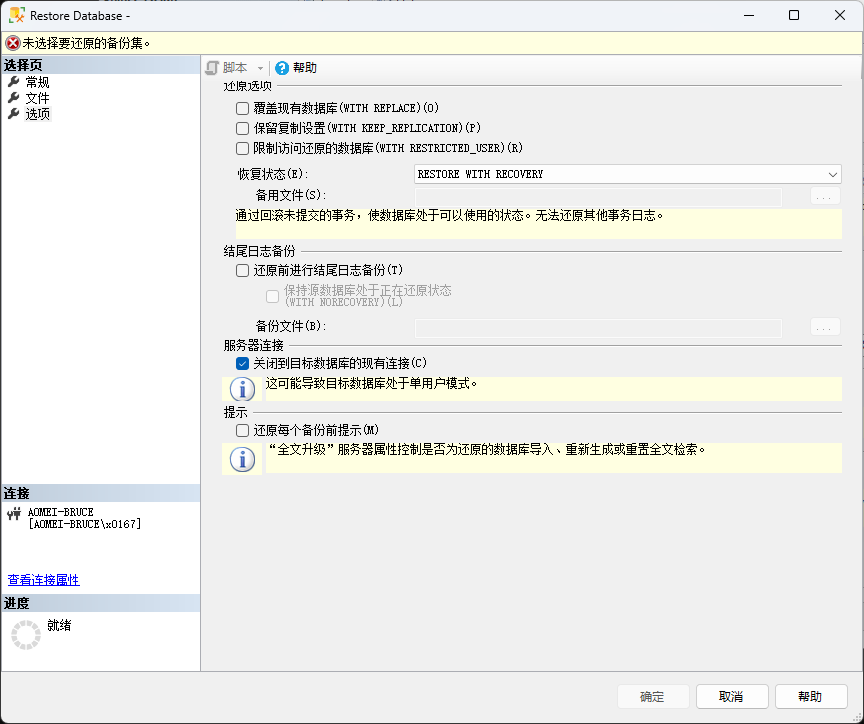Enable 覆盖现有数据库 (WITH REPLACE) checkbox
Screen dimensions: 864x724
(242, 108)
